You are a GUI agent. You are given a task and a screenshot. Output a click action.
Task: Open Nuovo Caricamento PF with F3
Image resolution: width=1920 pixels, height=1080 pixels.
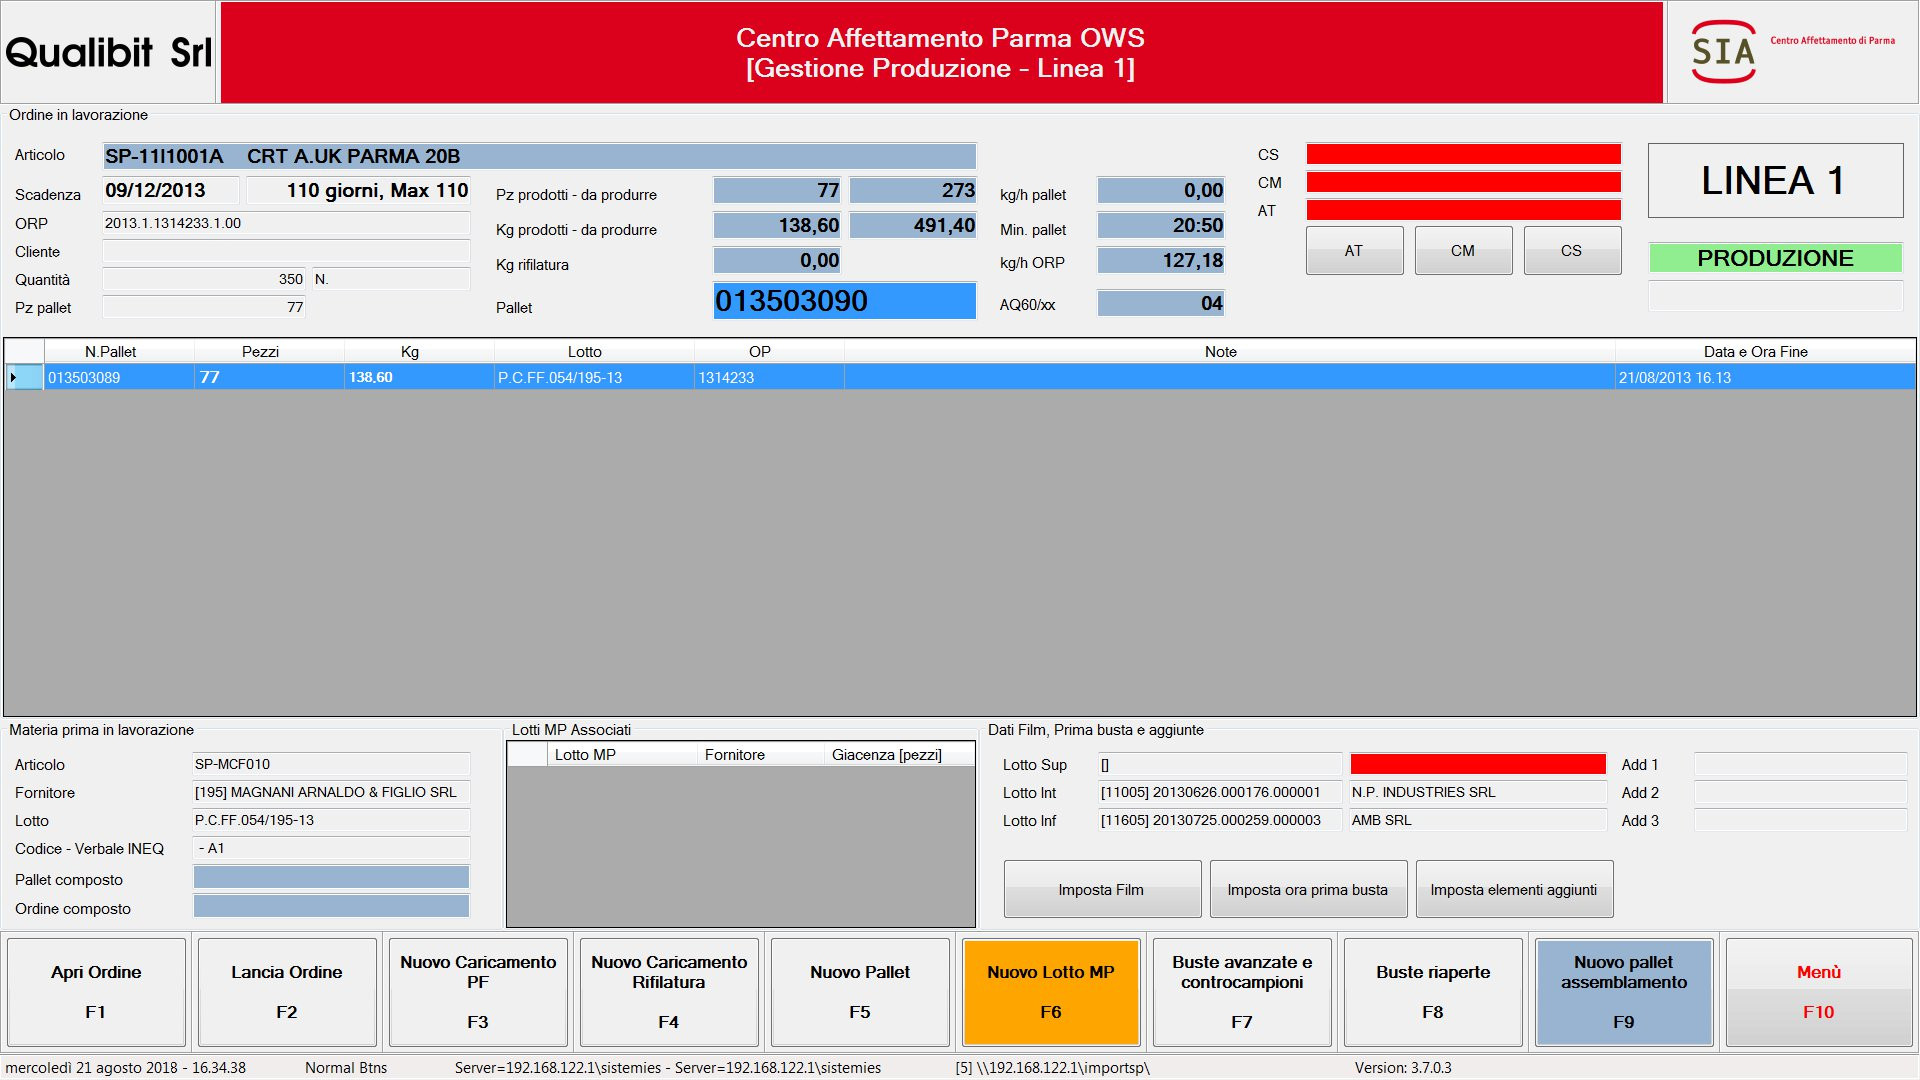pyautogui.click(x=478, y=991)
